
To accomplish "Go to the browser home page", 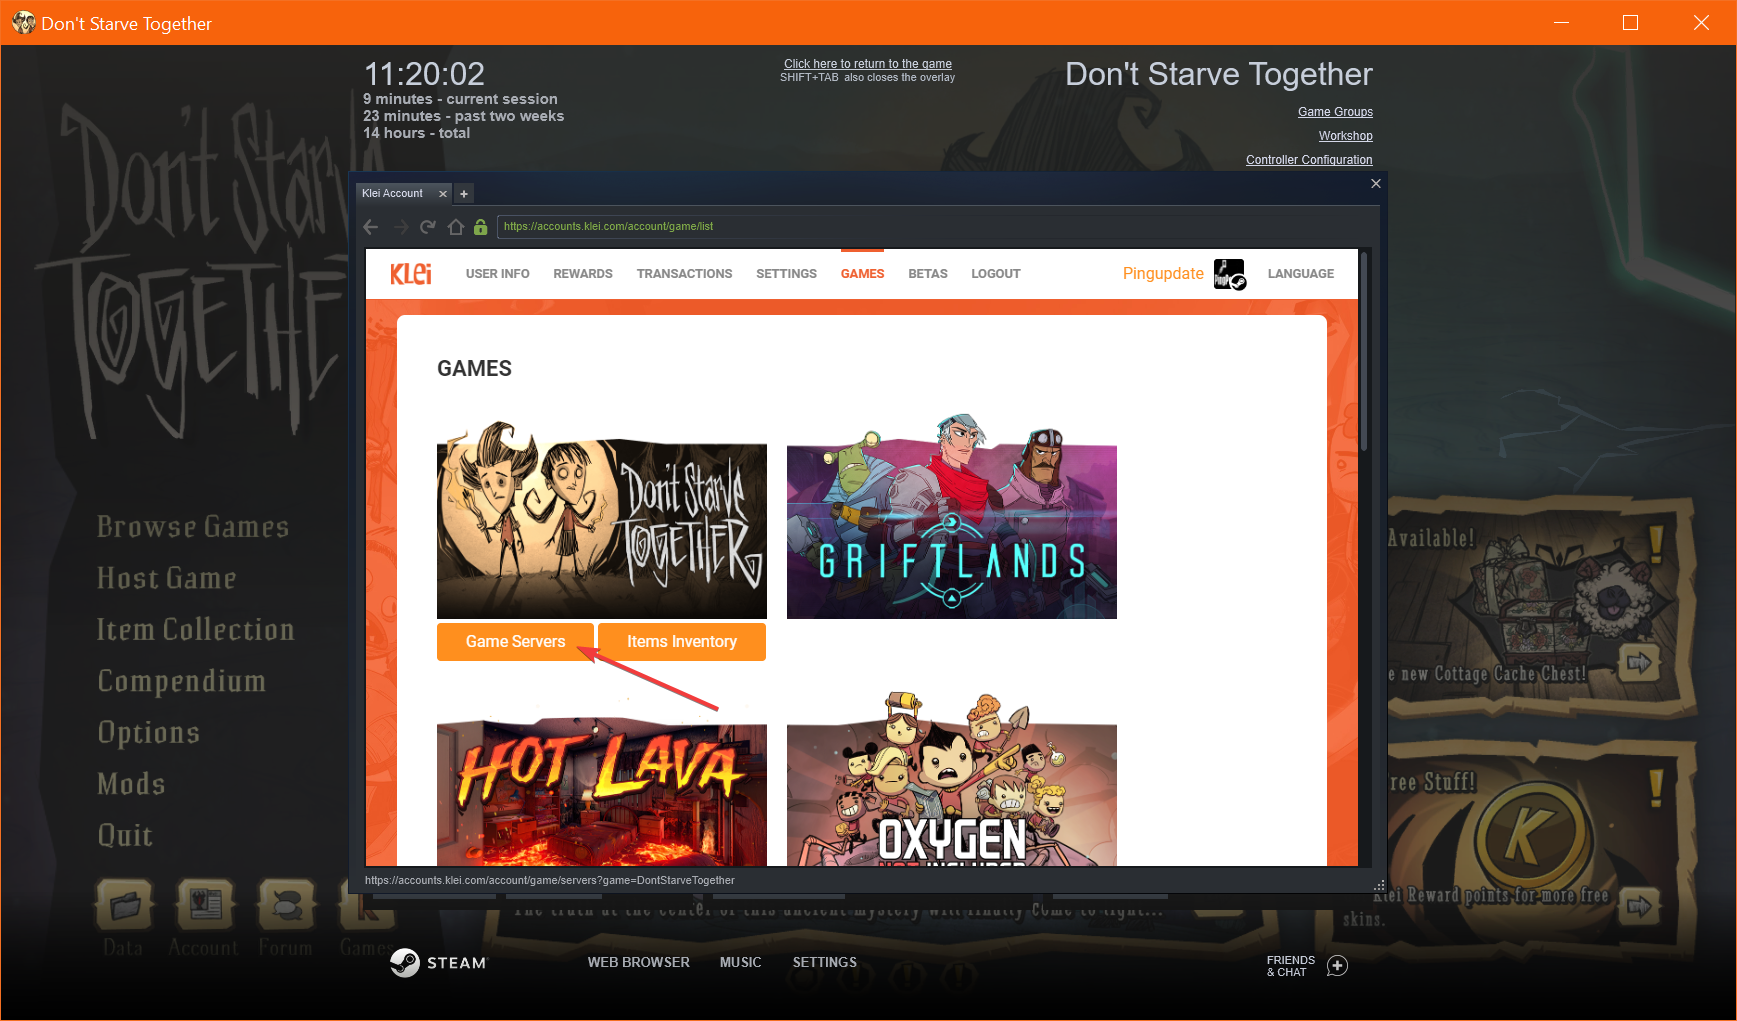I will click(x=455, y=227).
